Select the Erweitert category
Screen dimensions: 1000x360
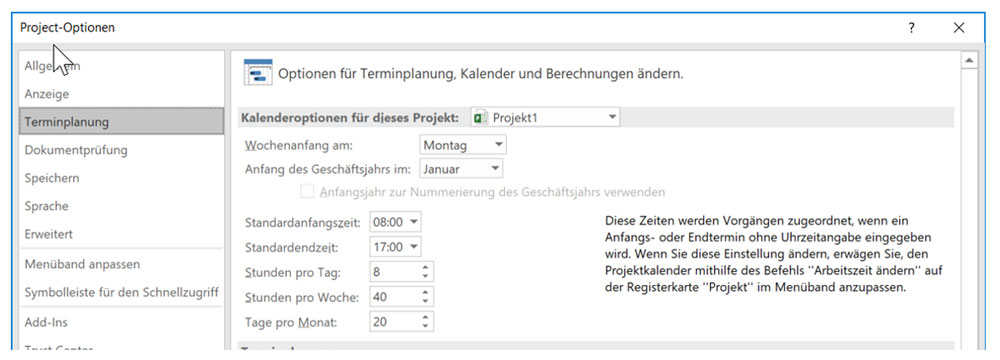click(121, 234)
